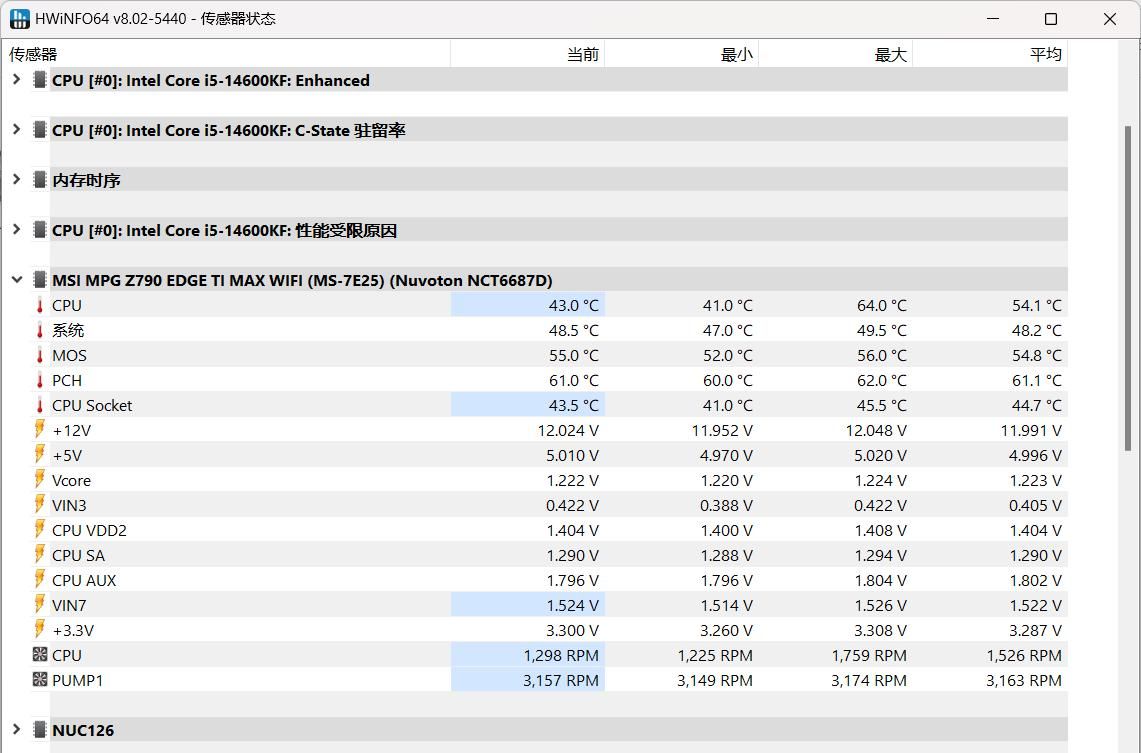This screenshot has height=753, width=1141.
Task: Click the current value 1.524 V
Action: 573,605
